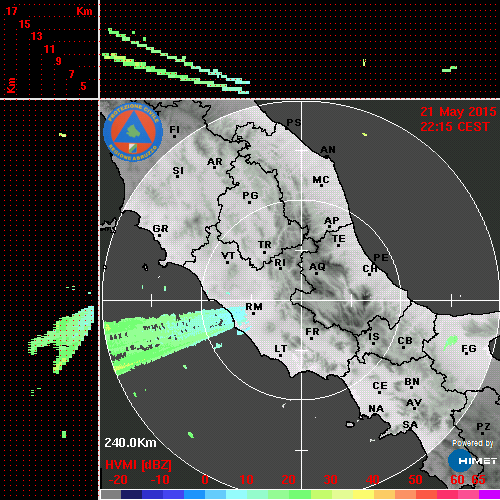
Task: Click the AN city marker on the map
Action: point(328,151)
